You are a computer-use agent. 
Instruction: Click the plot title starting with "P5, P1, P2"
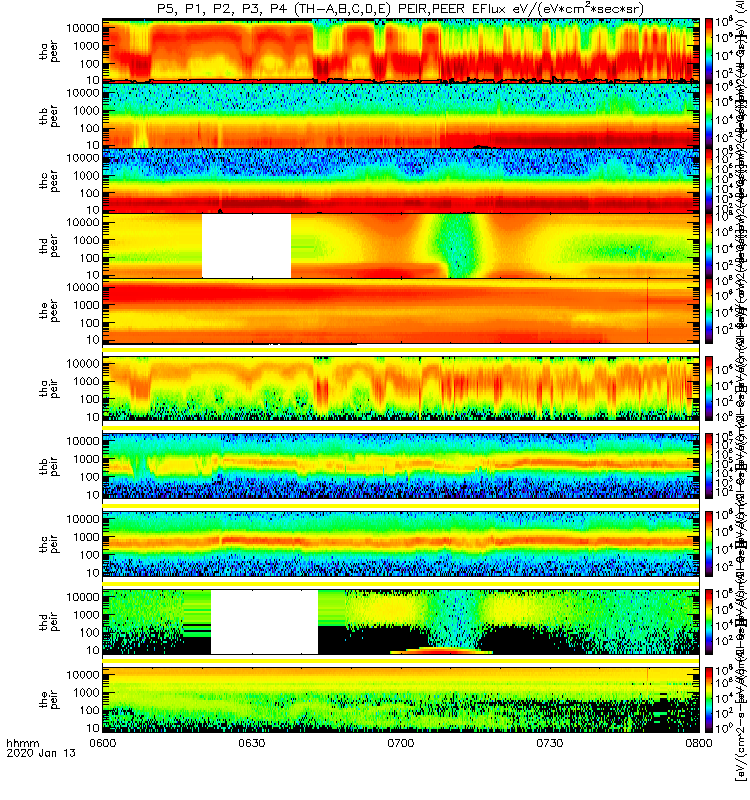401,9
